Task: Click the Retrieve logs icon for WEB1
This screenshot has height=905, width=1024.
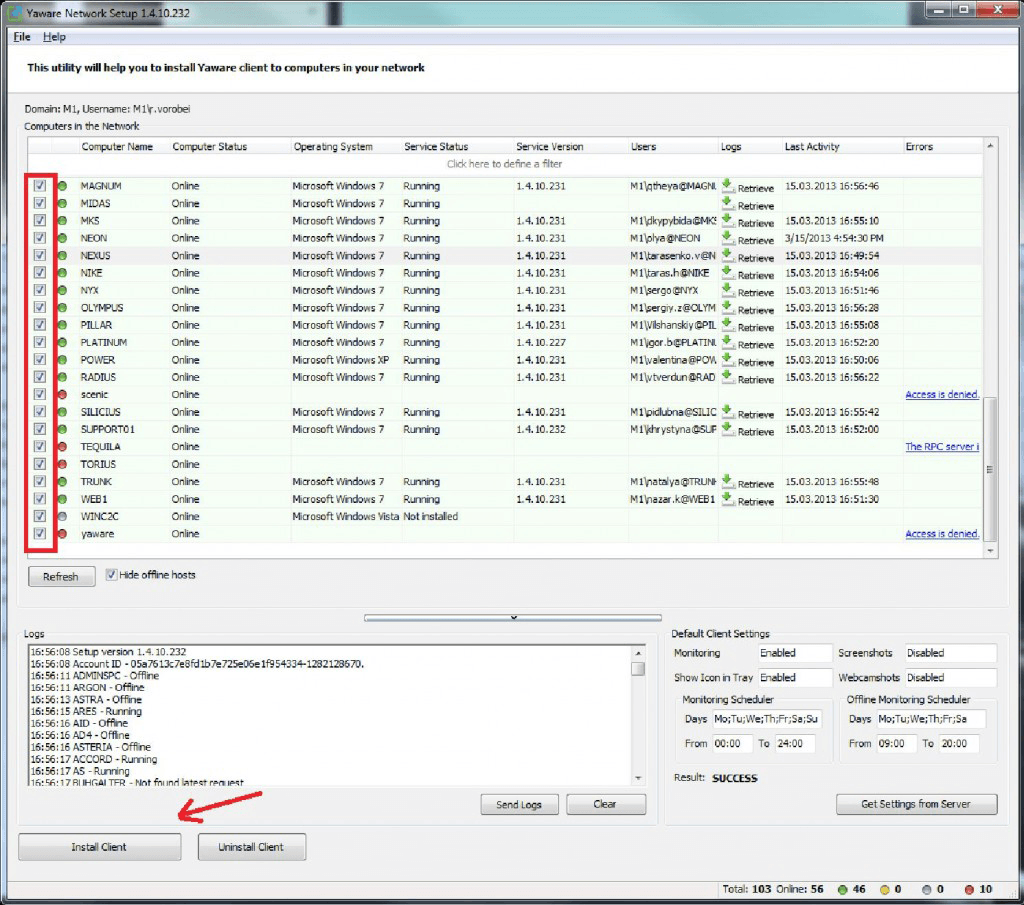Action: click(x=727, y=499)
